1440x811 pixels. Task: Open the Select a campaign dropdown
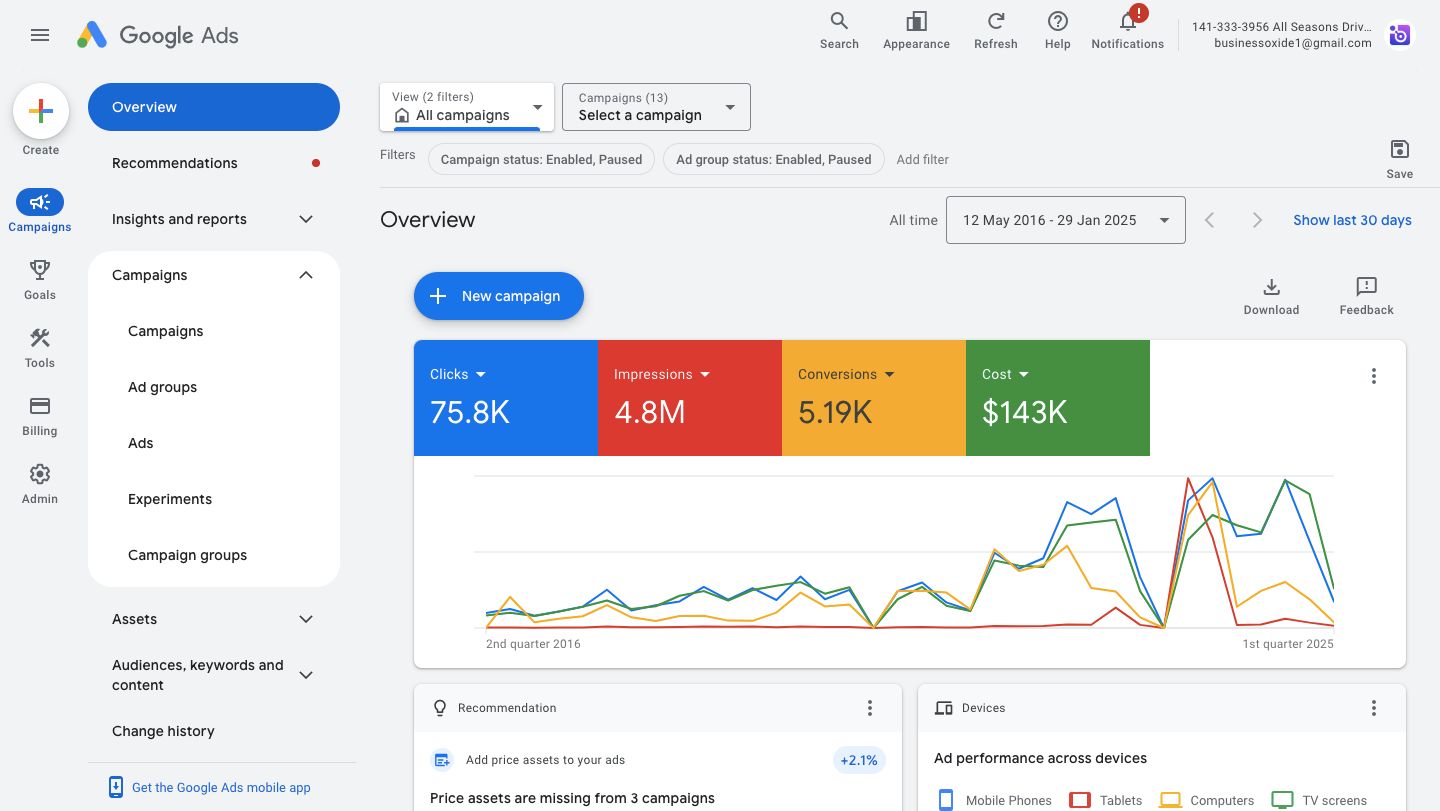(656, 107)
